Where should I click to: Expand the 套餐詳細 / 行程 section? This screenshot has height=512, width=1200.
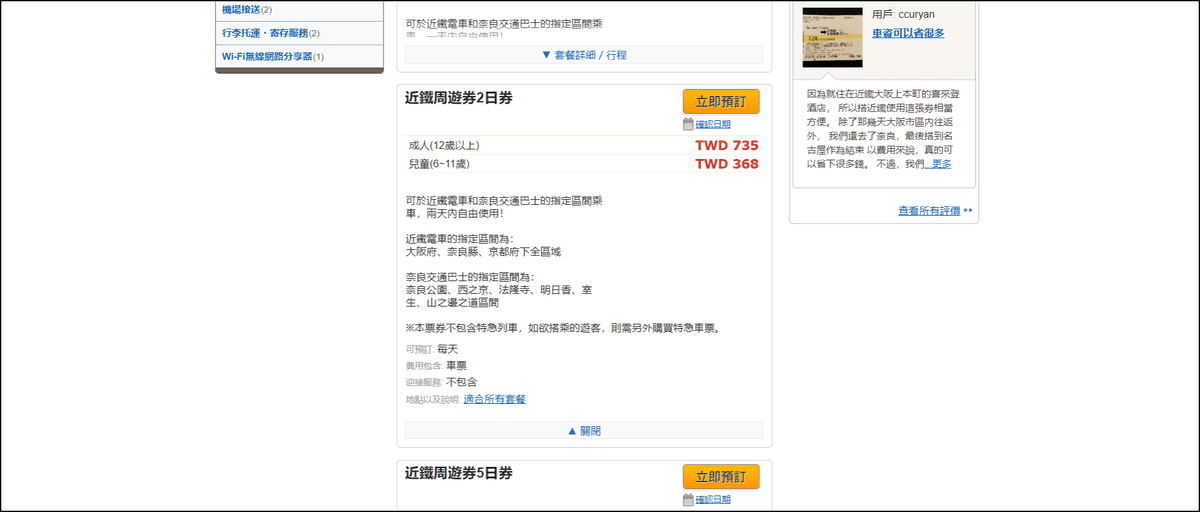click(584, 55)
